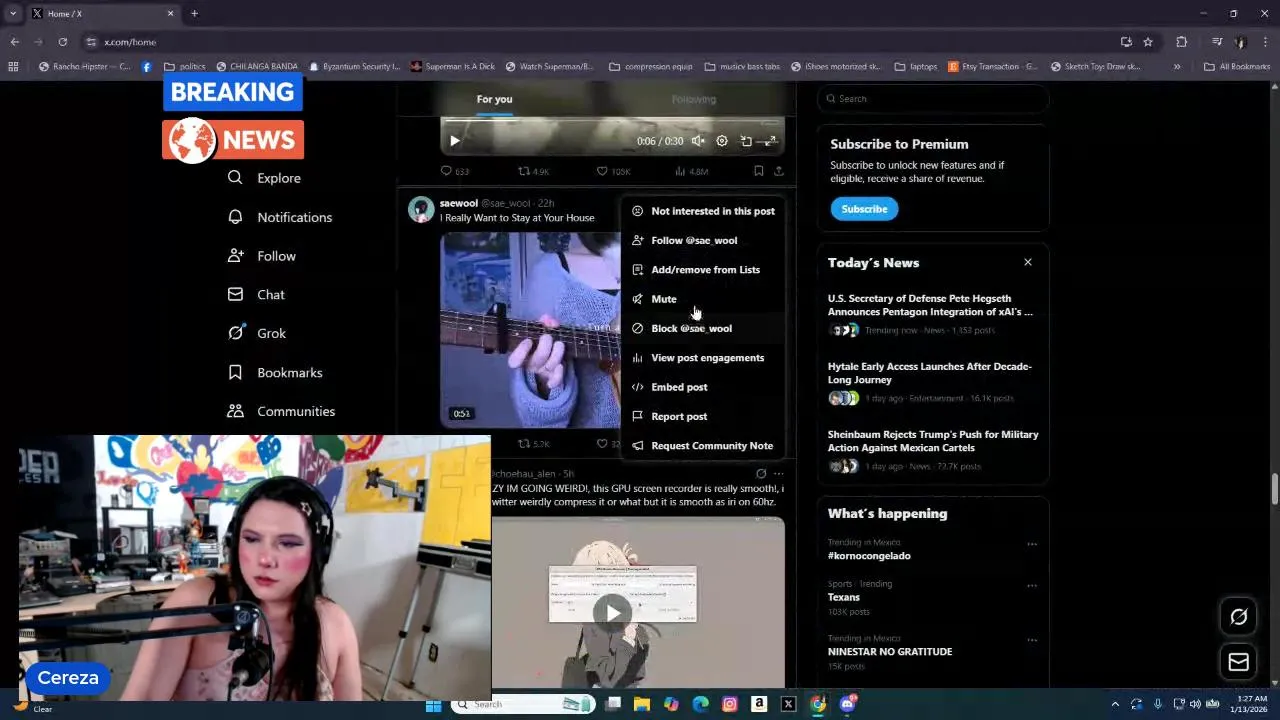Like the post with 105K likes
The image size is (1280, 720).
pyautogui.click(x=613, y=171)
